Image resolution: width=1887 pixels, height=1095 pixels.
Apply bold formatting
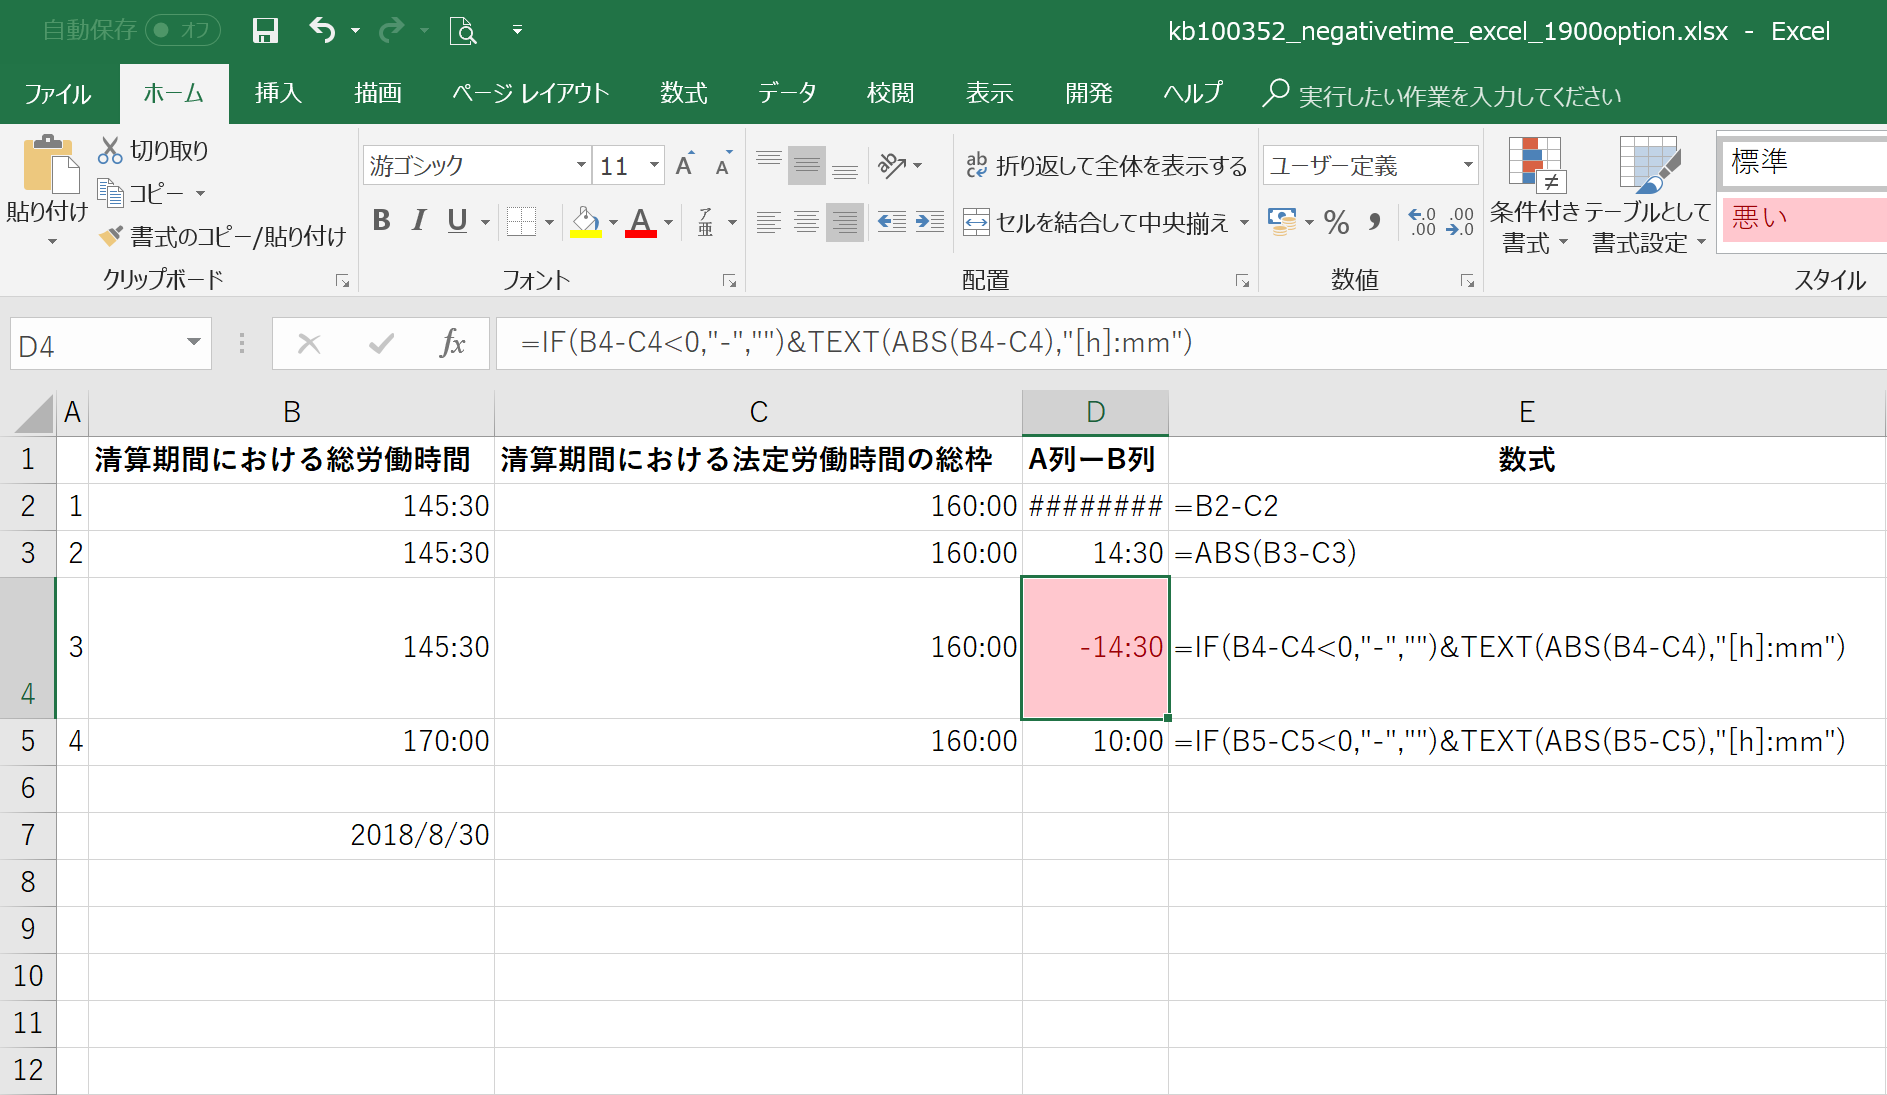pos(380,222)
